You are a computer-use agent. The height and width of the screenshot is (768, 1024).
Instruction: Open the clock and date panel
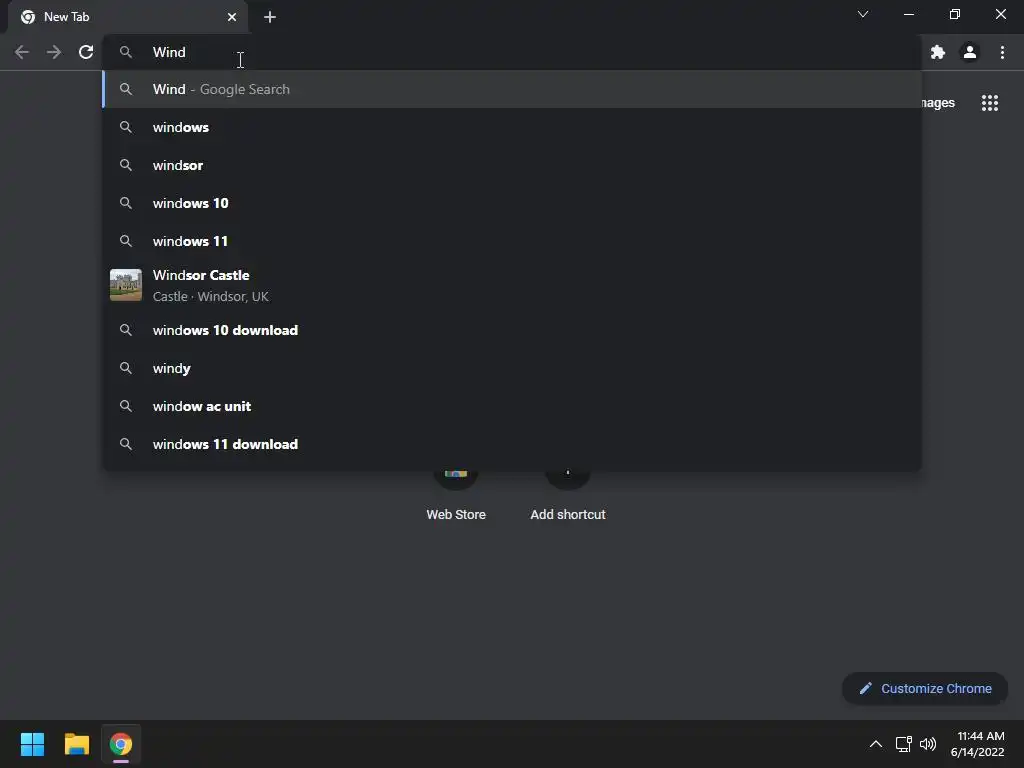pos(978,744)
